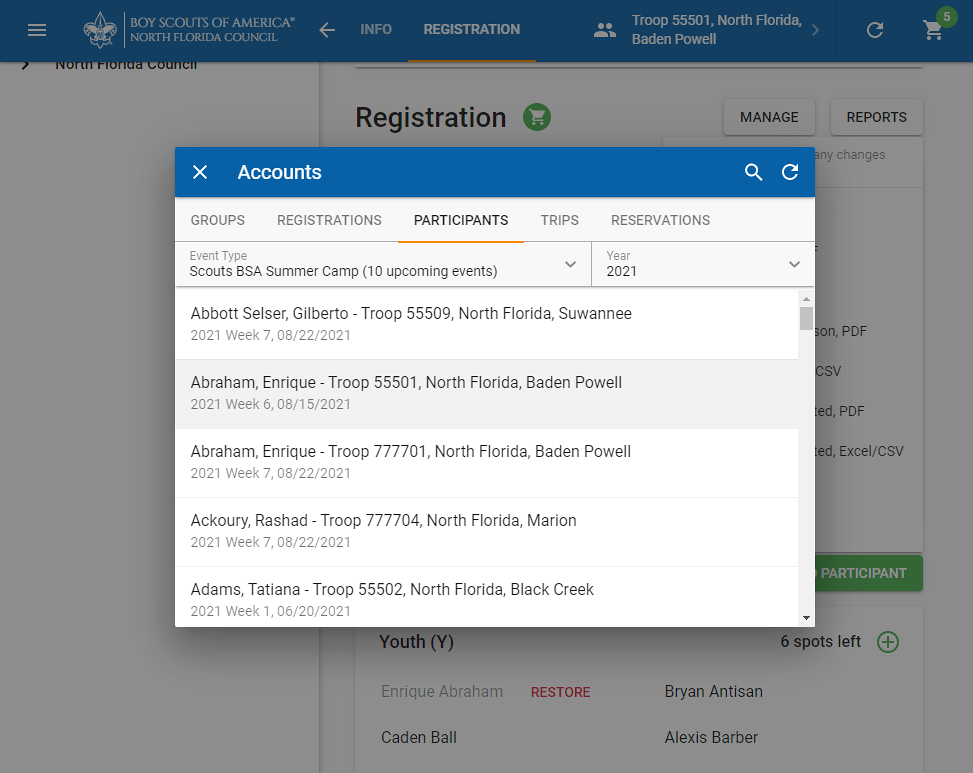Select Ackoury, Rashad Troop 777704 row
The image size is (973, 773).
[486, 532]
